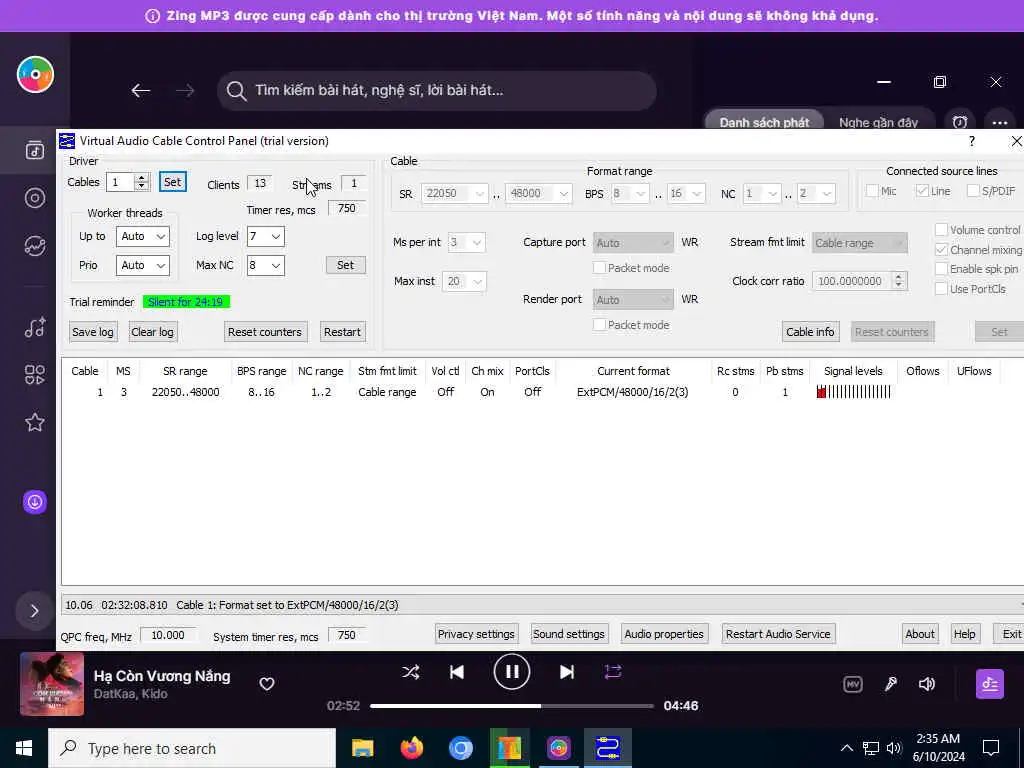The height and width of the screenshot is (768, 1024).
Task: Click the player volume speaker icon
Action: click(927, 684)
